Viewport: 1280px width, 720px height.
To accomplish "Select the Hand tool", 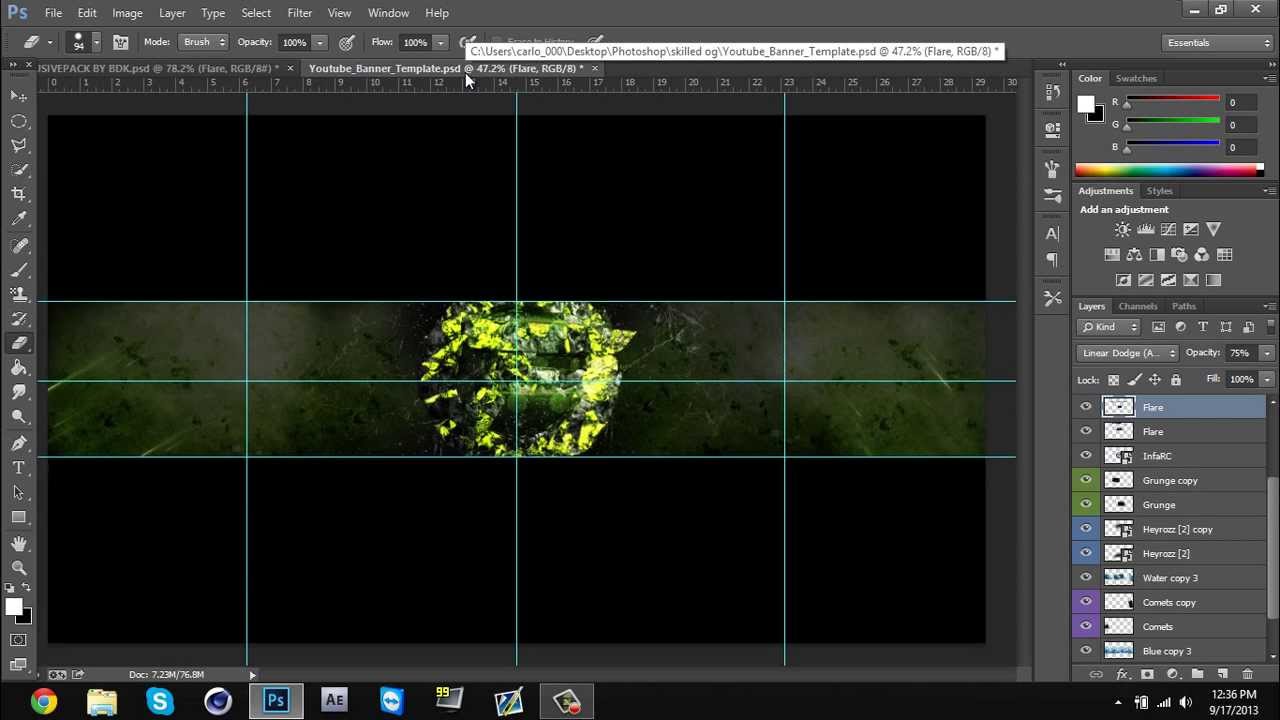I will click(x=19, y=543).
